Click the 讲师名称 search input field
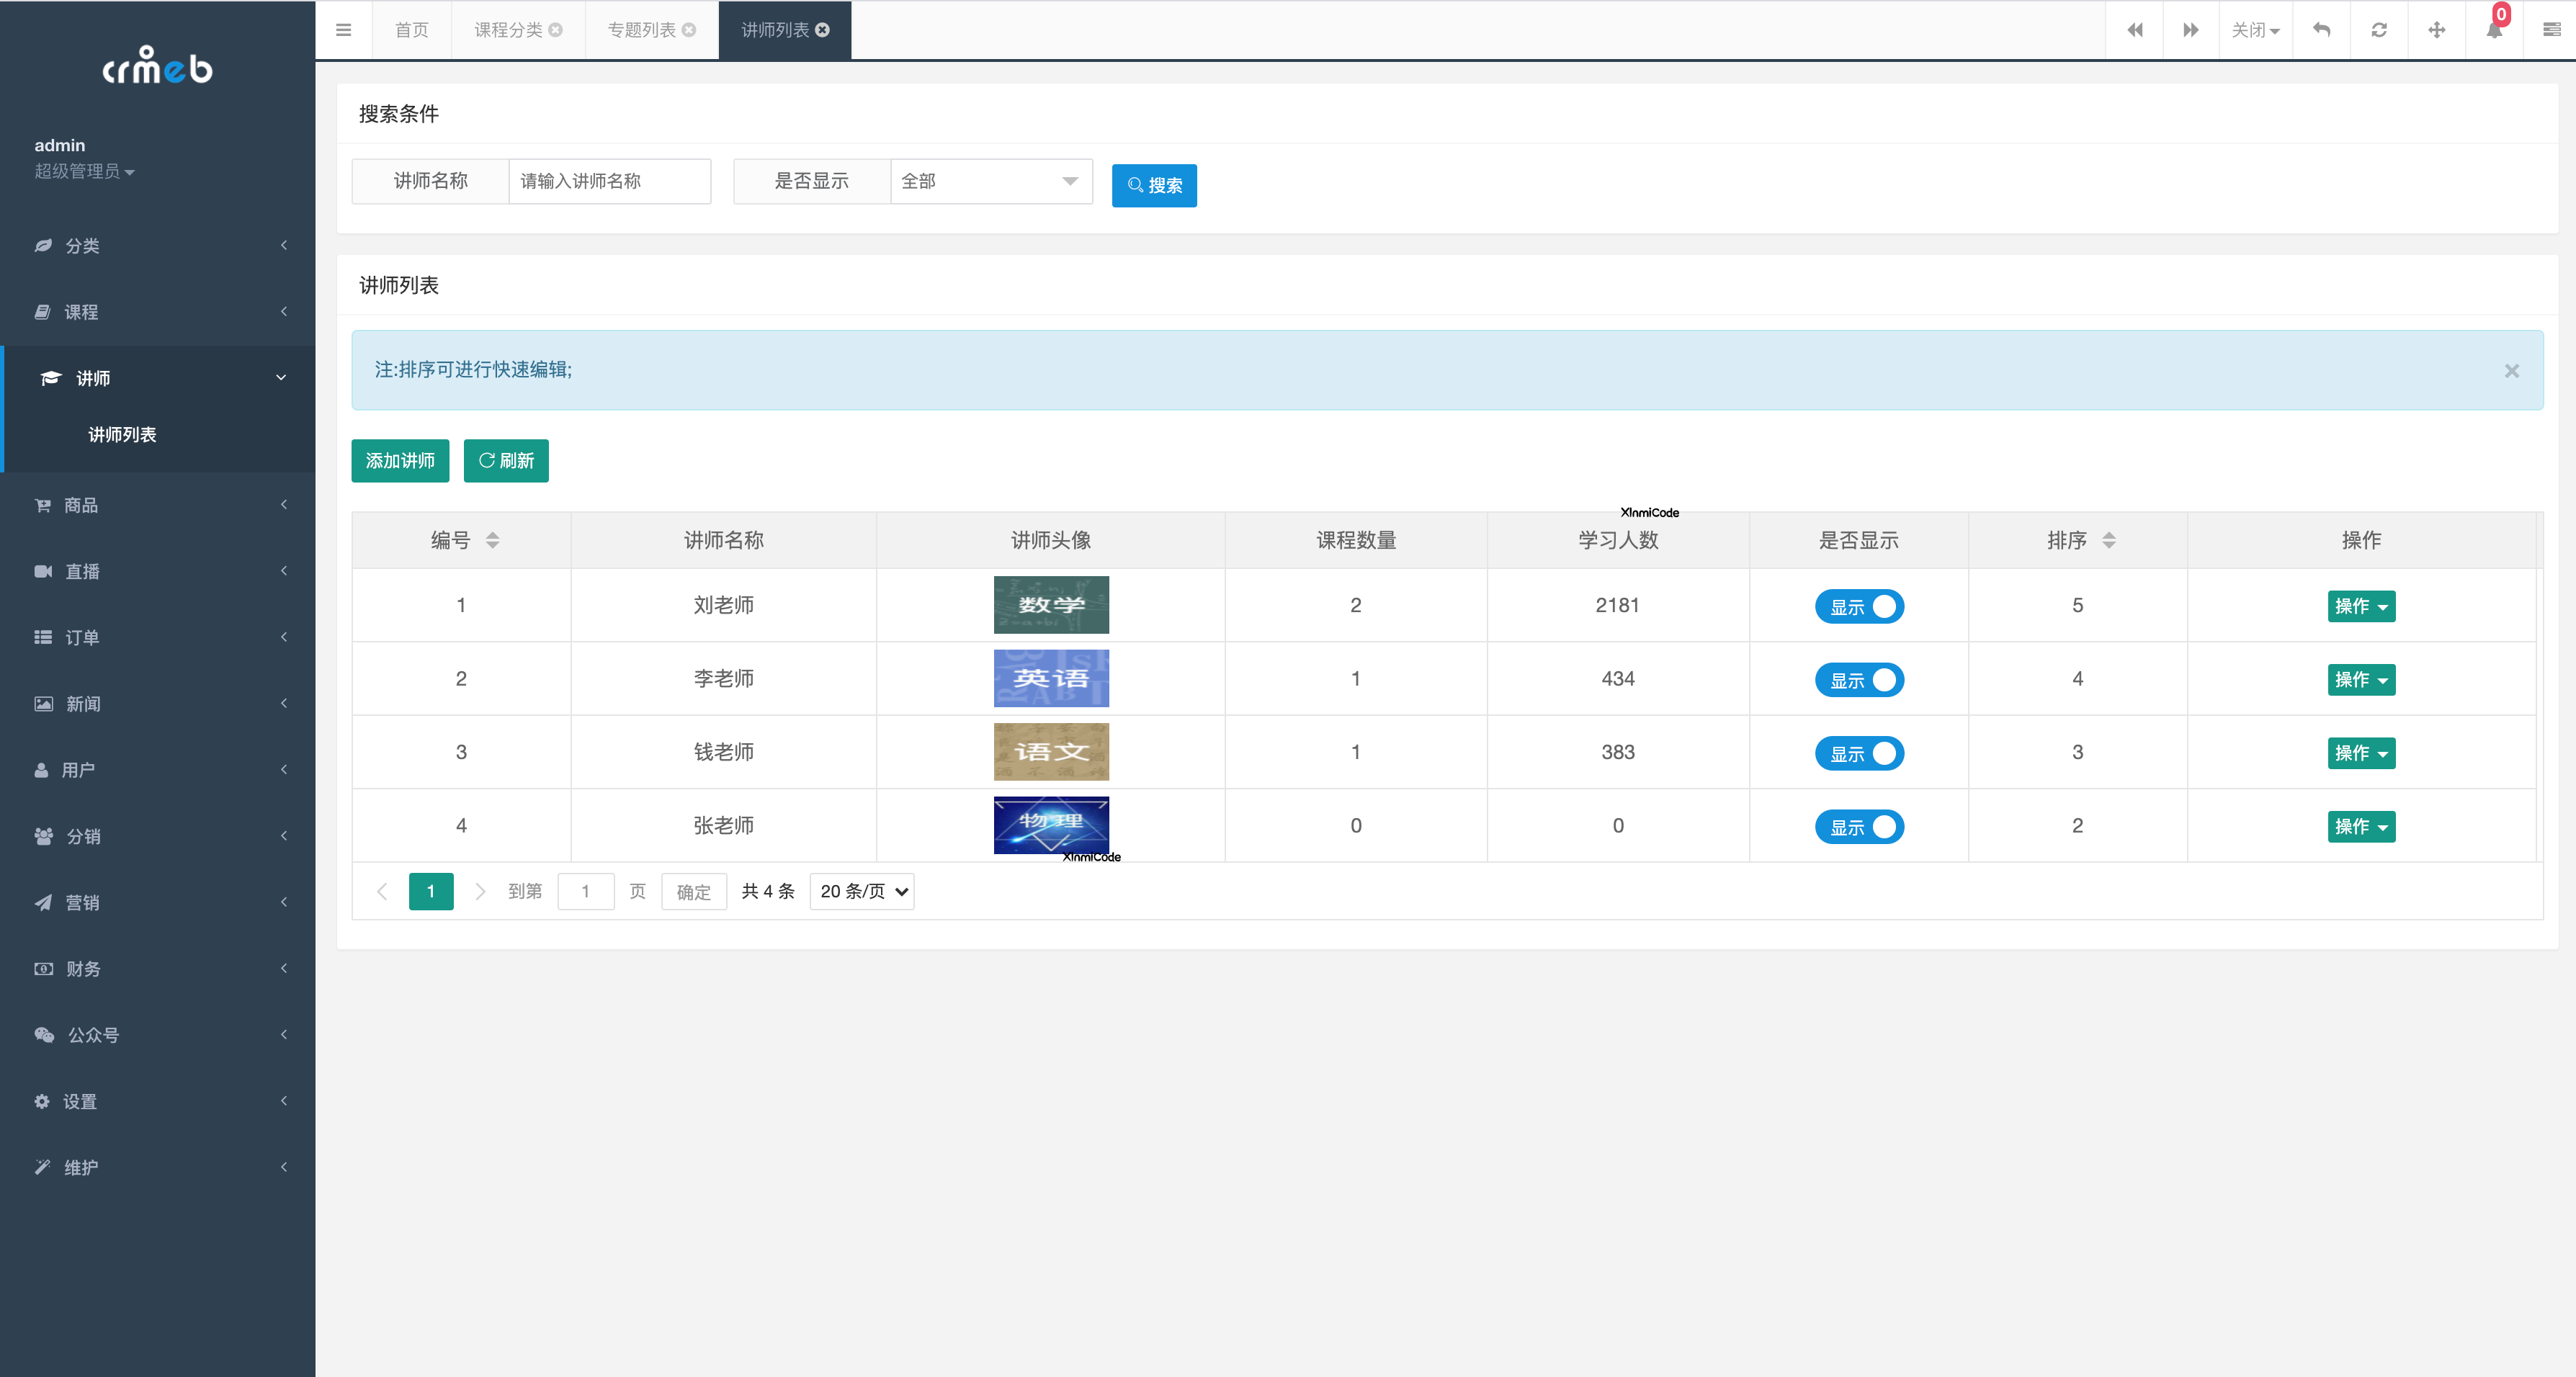This screenshot has width=2576, height=1377. (x=609, y=181)
